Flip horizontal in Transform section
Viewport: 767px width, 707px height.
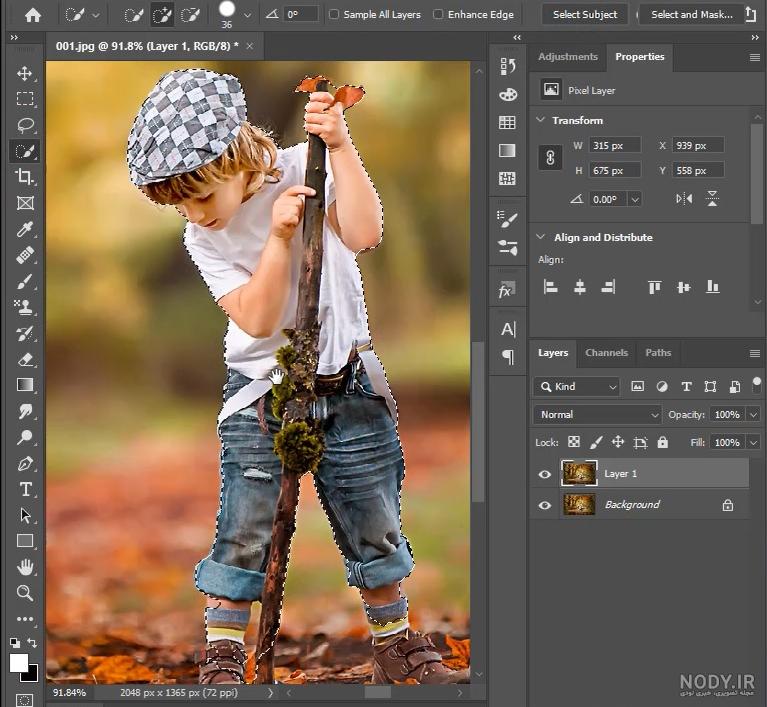click(684, 199)
